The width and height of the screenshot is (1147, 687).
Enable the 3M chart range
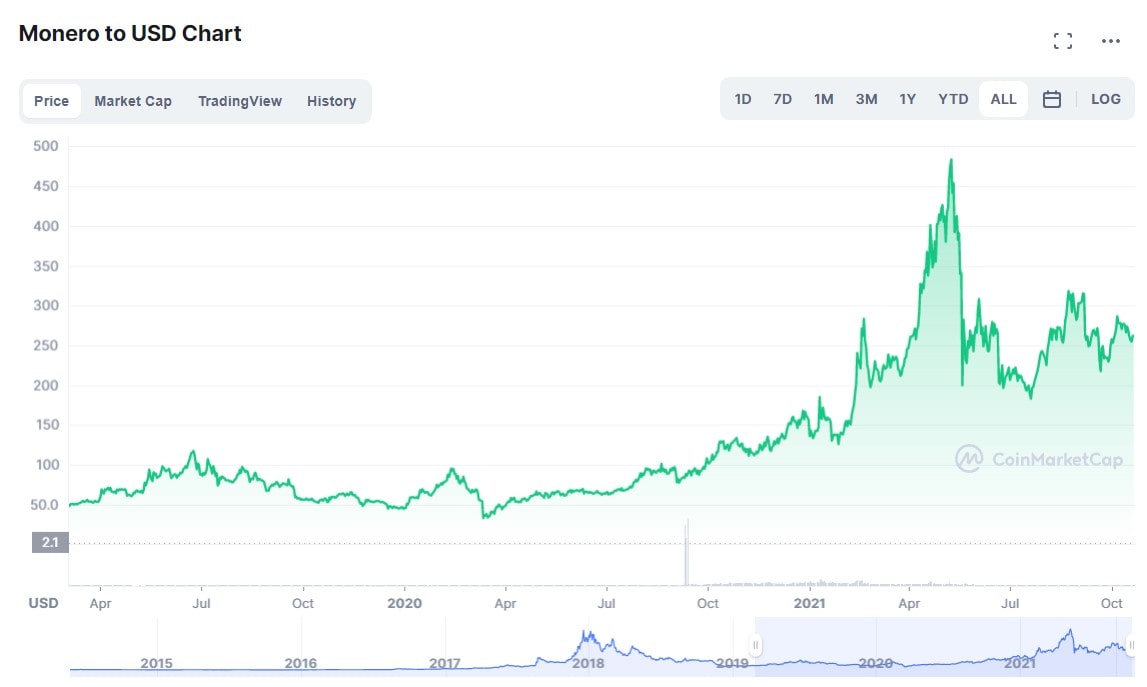(x=865, y=99)
